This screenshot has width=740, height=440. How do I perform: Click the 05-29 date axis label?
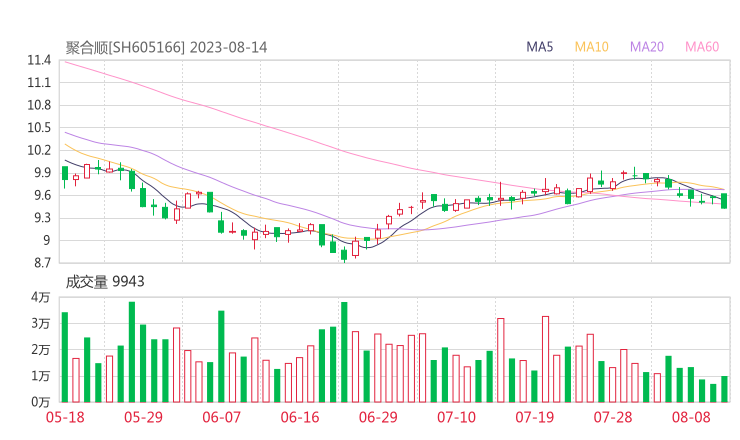pyautogui.click(x=143, y=417)
